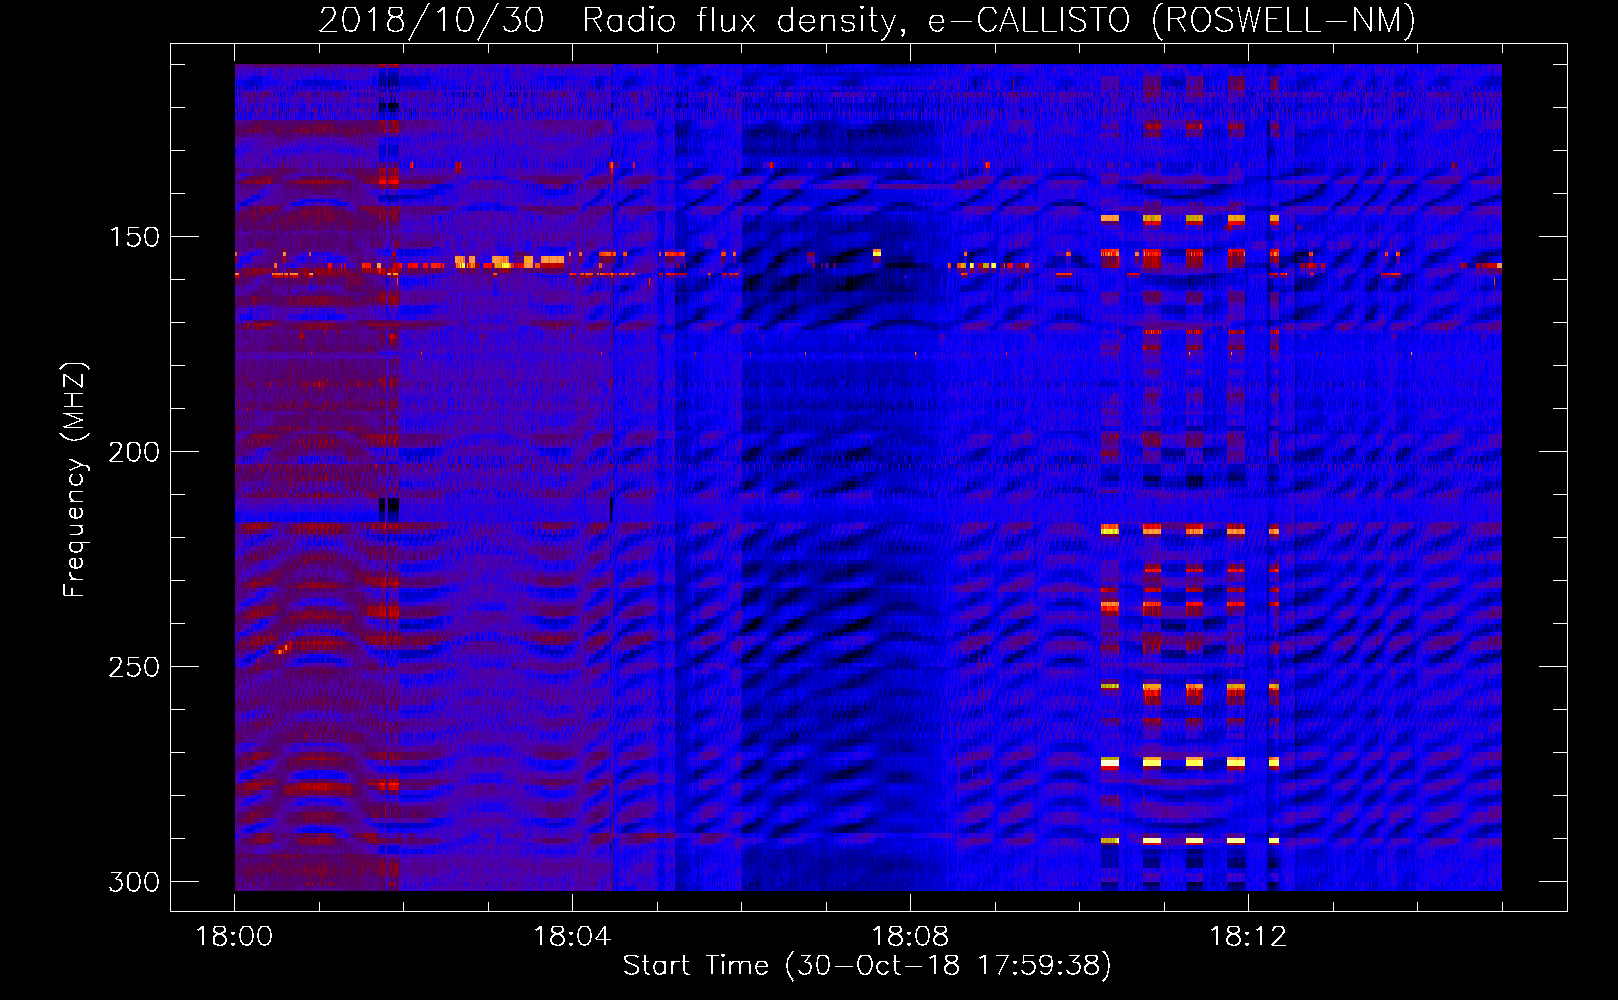Image resolution: width=1618 pixels, height=1000 pixels.
Task: Select the 250 frequency tick label
Action: tap(134, 667)
